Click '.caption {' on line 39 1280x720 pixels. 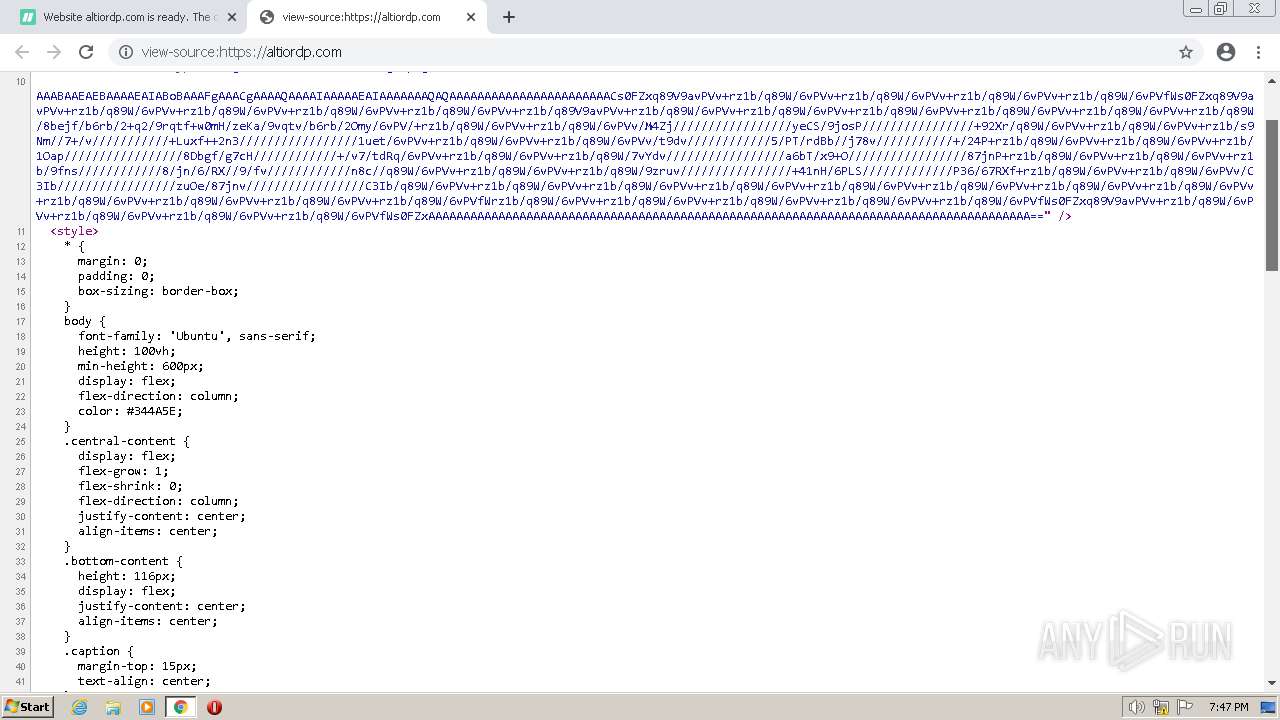pyautogui.click(x=98, y=651)
